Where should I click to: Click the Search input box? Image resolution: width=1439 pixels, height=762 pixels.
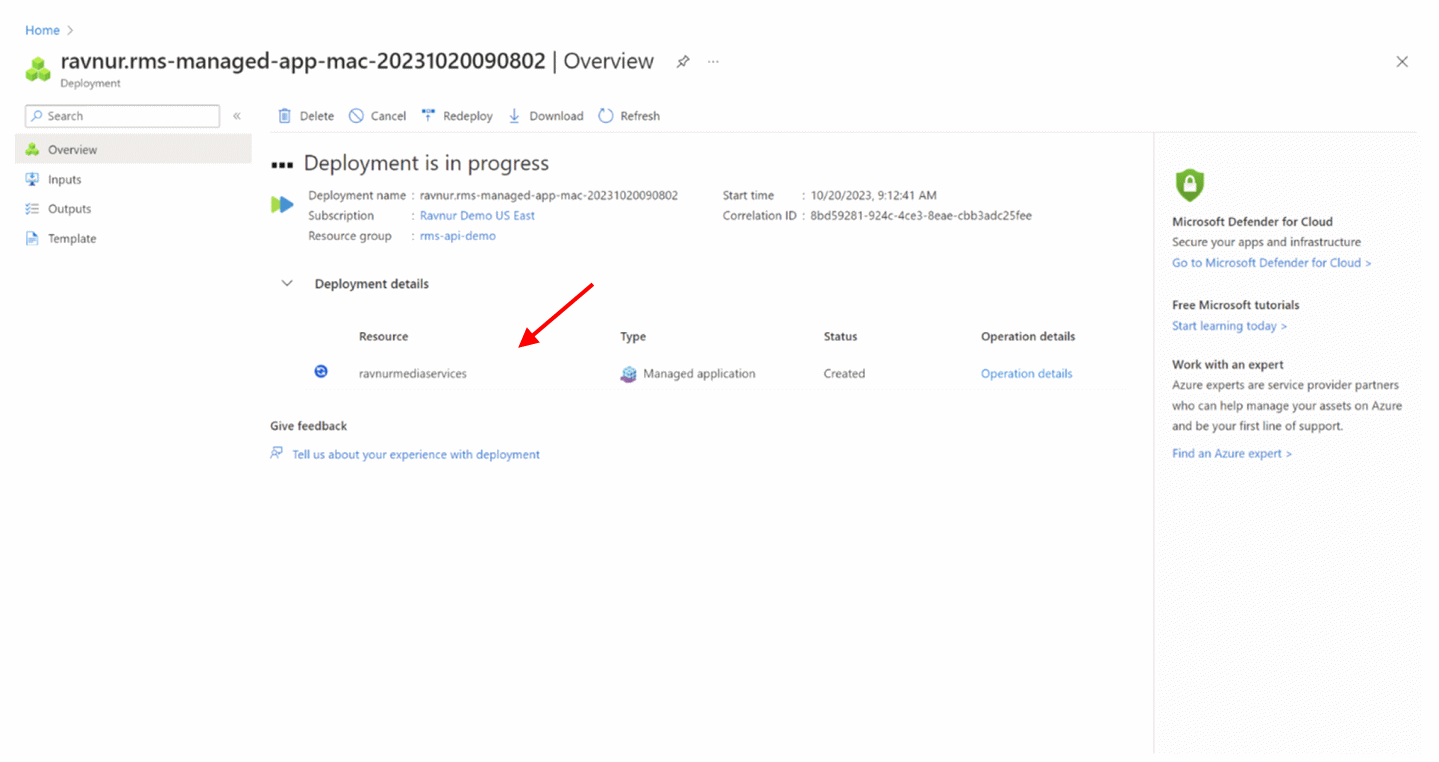122,116
